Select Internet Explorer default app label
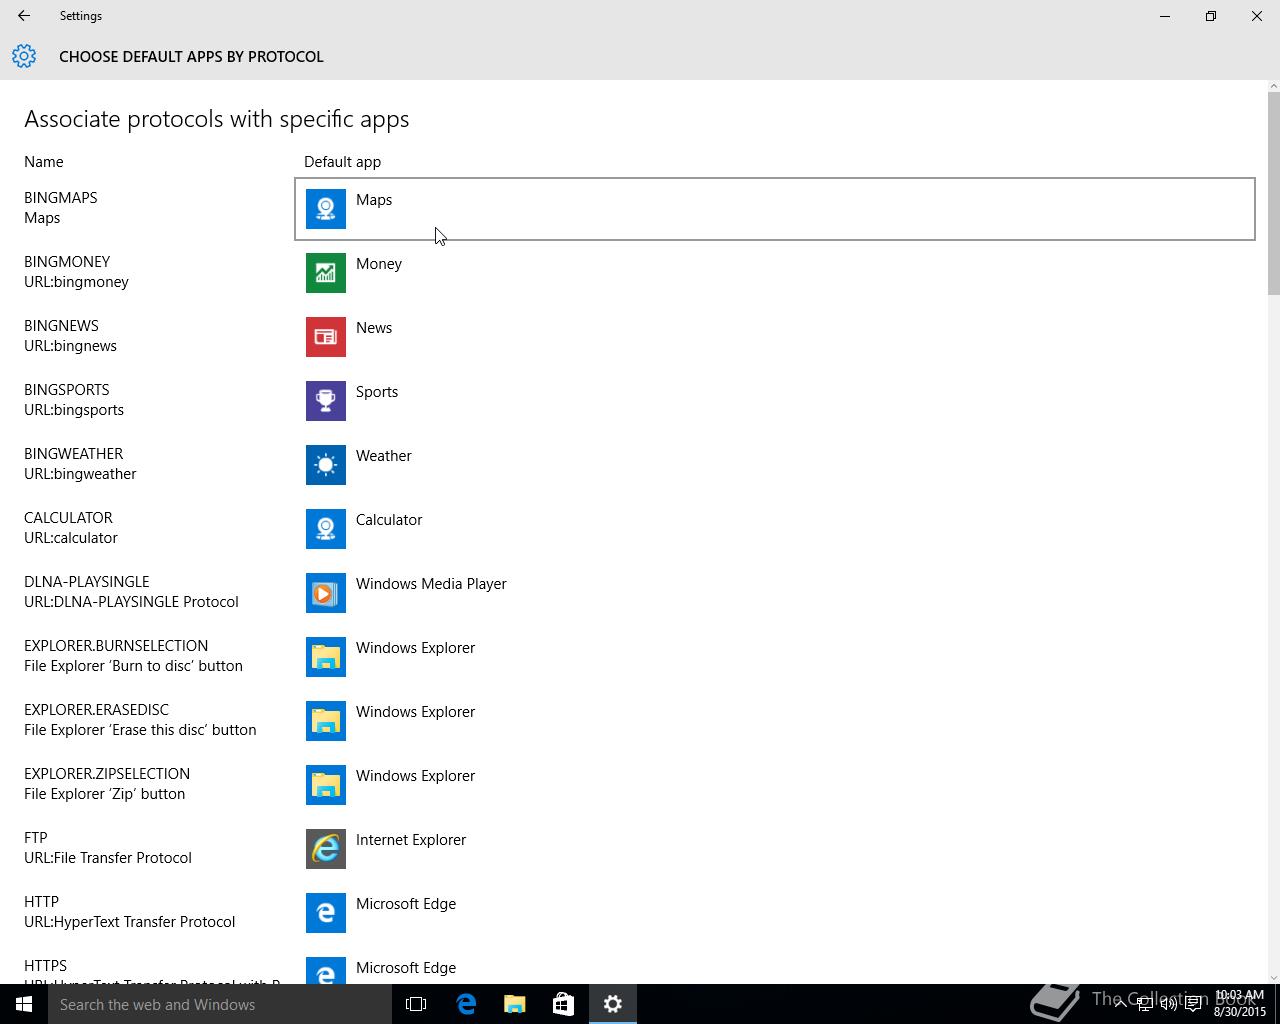The image size is (1280, 1024). point(411,840)
